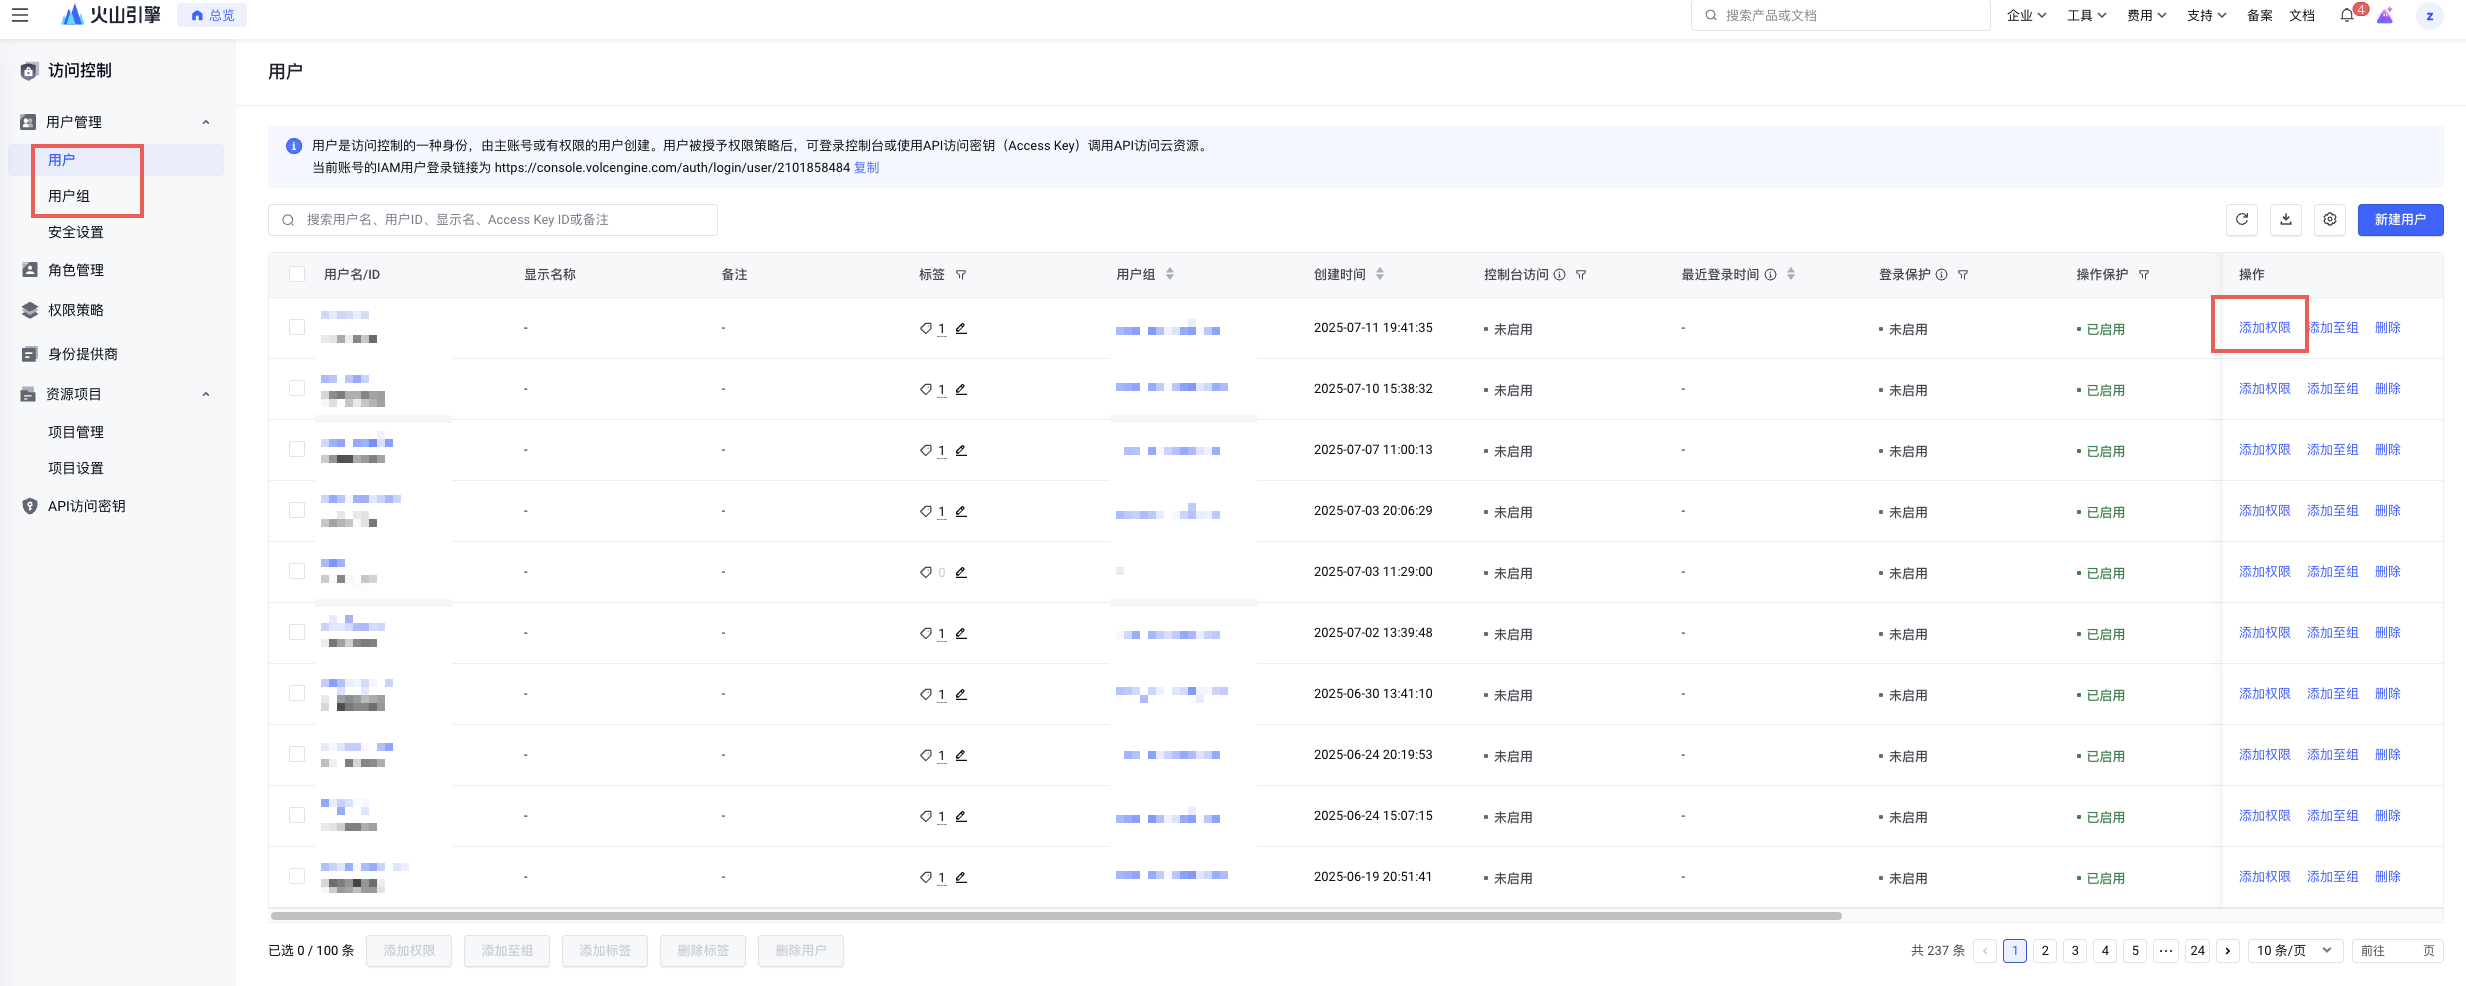Check the row created 2025-07-02 13:39:48
2466x986 pixels.
[x=297, y=632]
